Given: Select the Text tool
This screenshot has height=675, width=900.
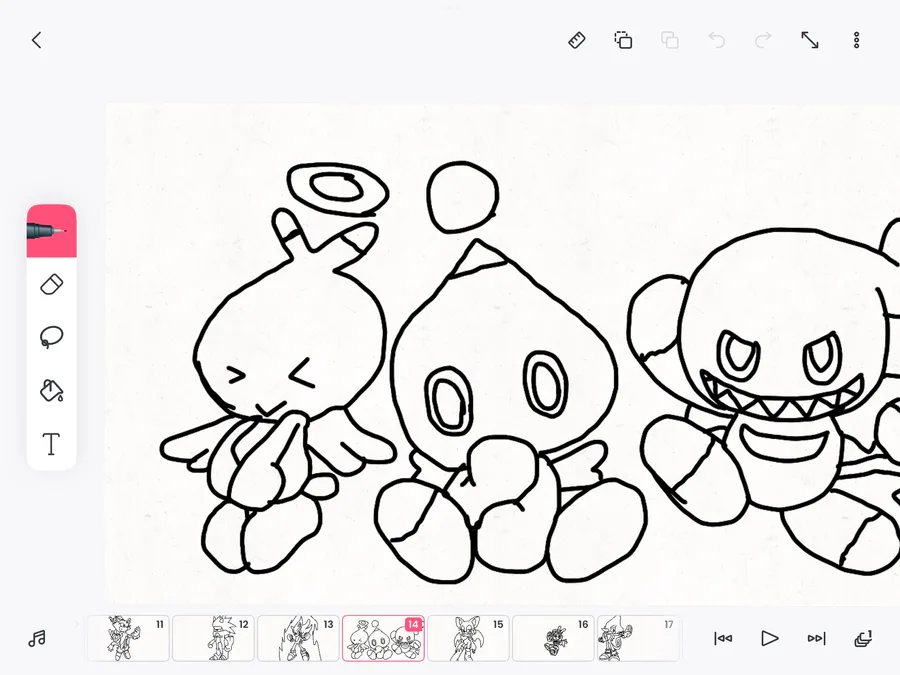Looking at the screenshot, I should 52,444.
